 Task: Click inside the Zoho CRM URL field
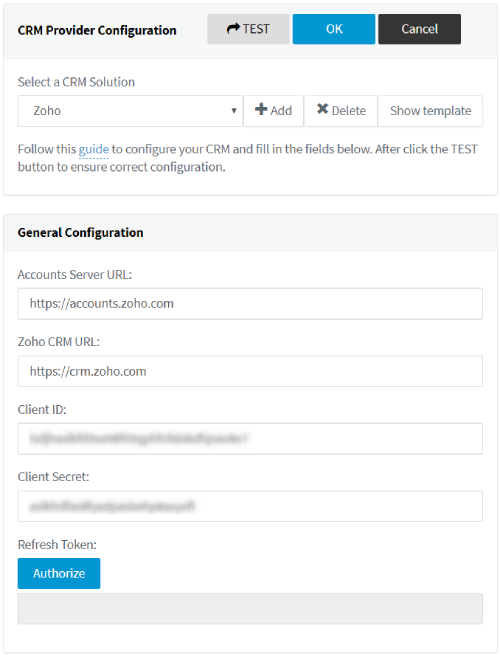[250, 372]
